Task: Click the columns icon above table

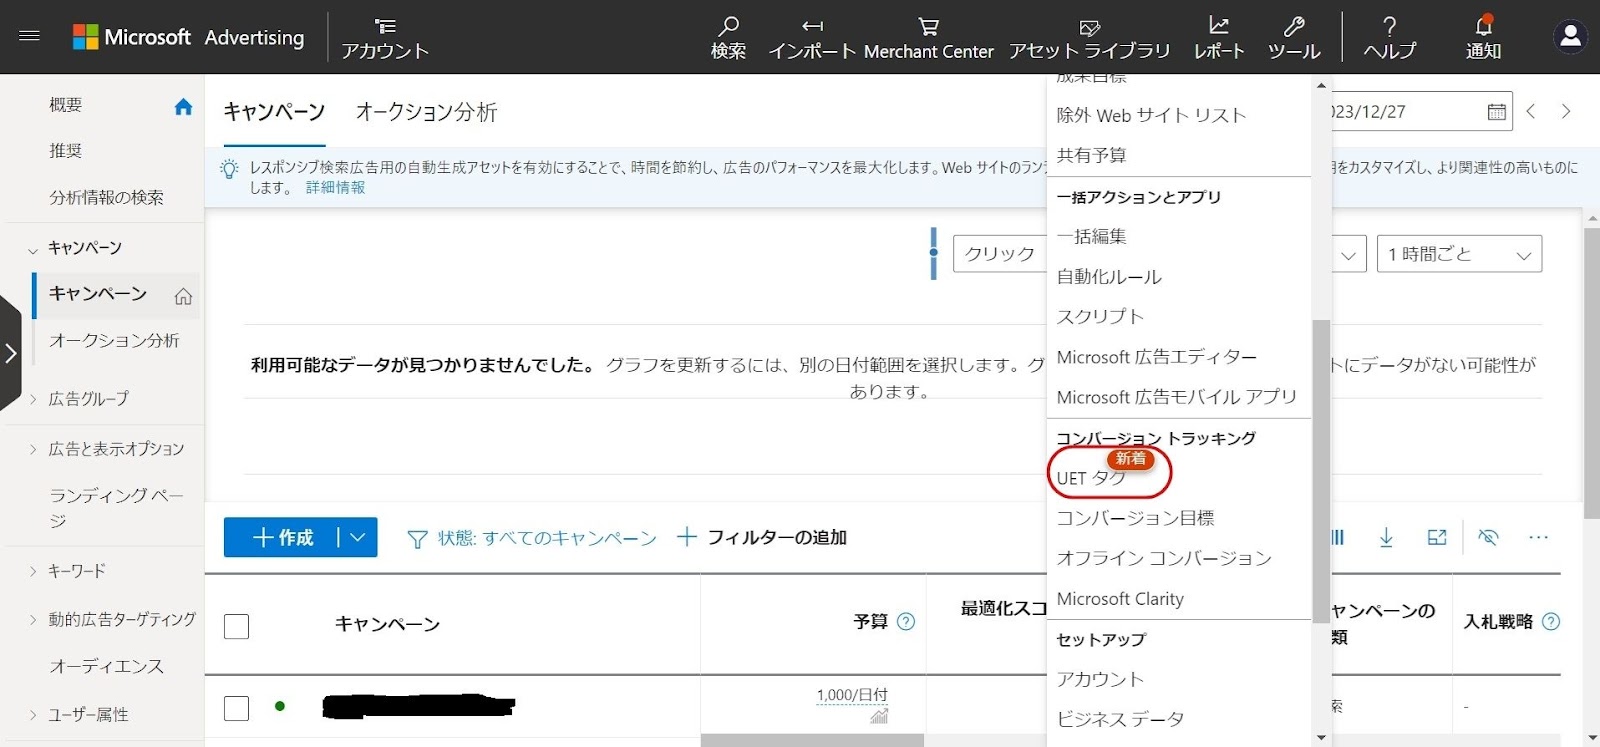Action: click(1337, 538)
